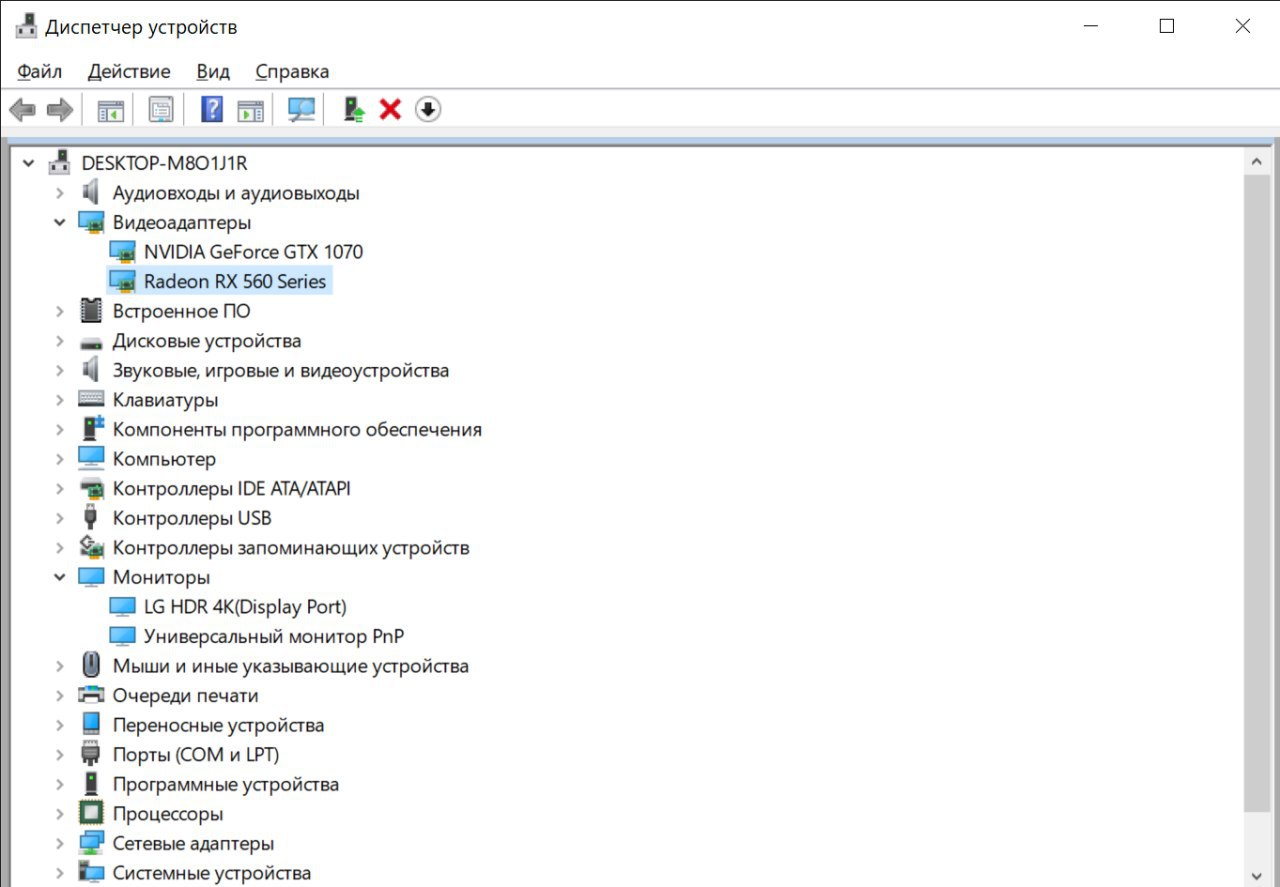This screenshot has height=887, width=1280.
Task: Expand the Встроенное ПО node
Action: click(60, 311)
